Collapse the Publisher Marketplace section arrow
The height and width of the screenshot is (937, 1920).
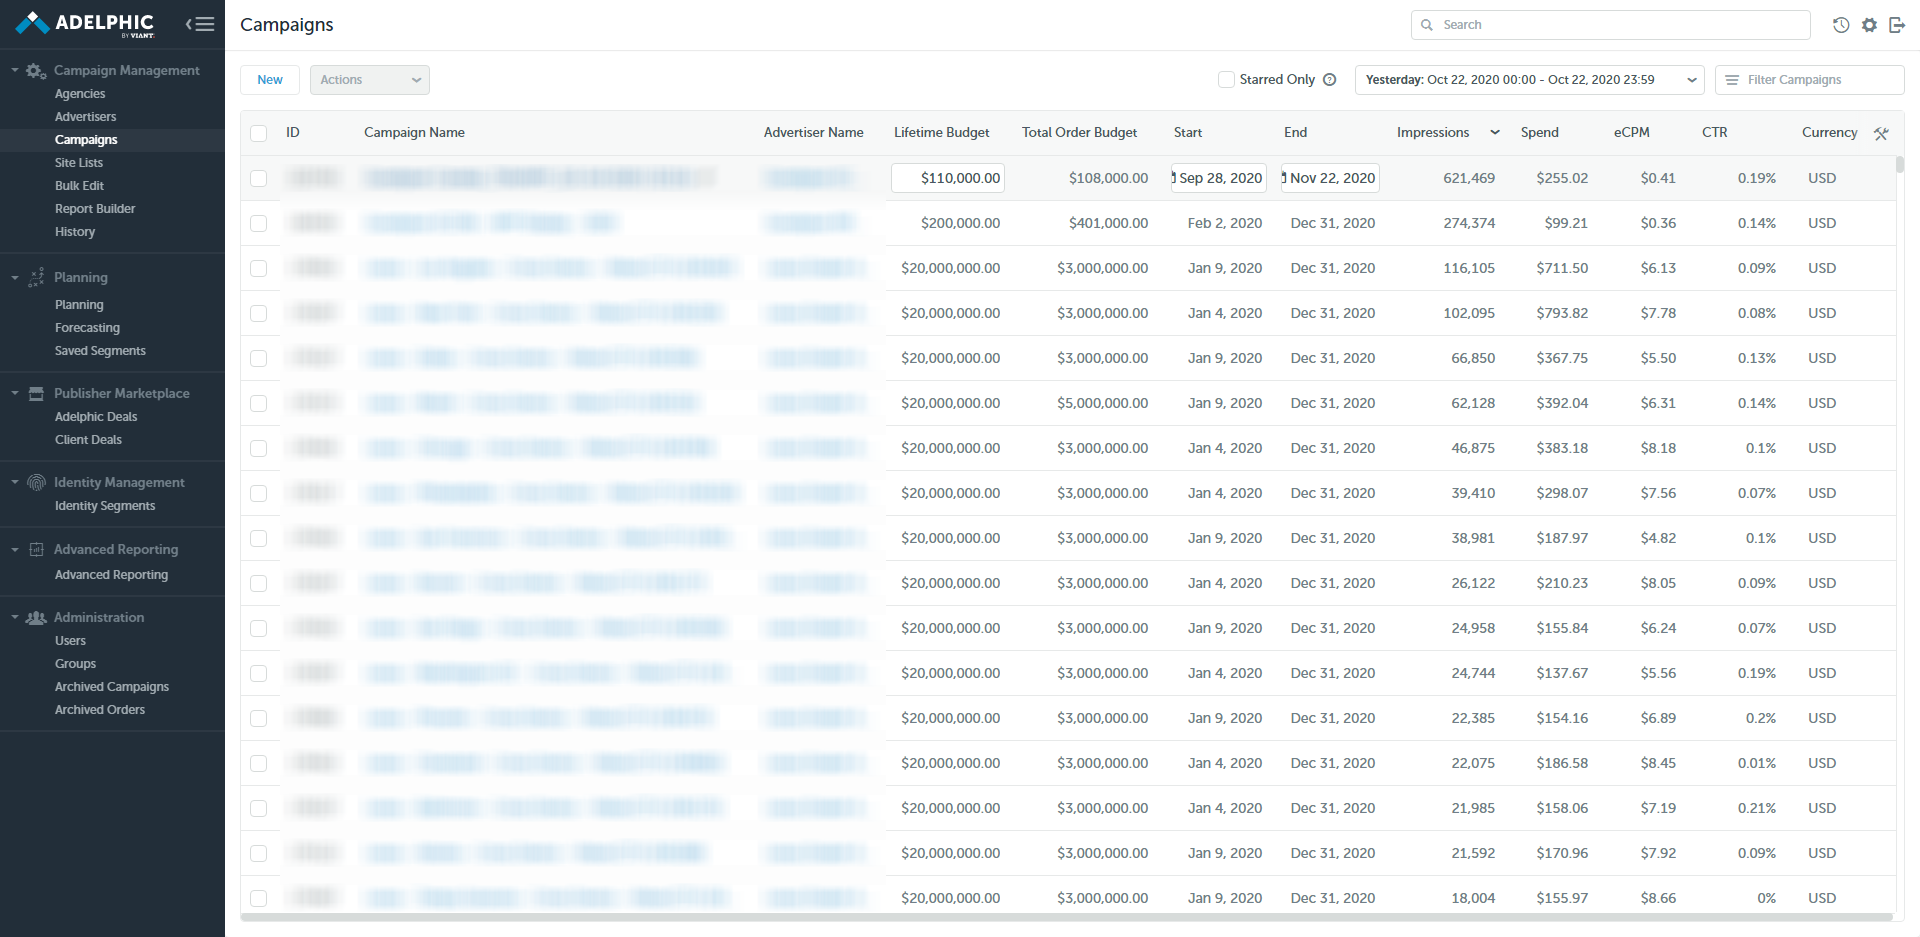point(15,393)
